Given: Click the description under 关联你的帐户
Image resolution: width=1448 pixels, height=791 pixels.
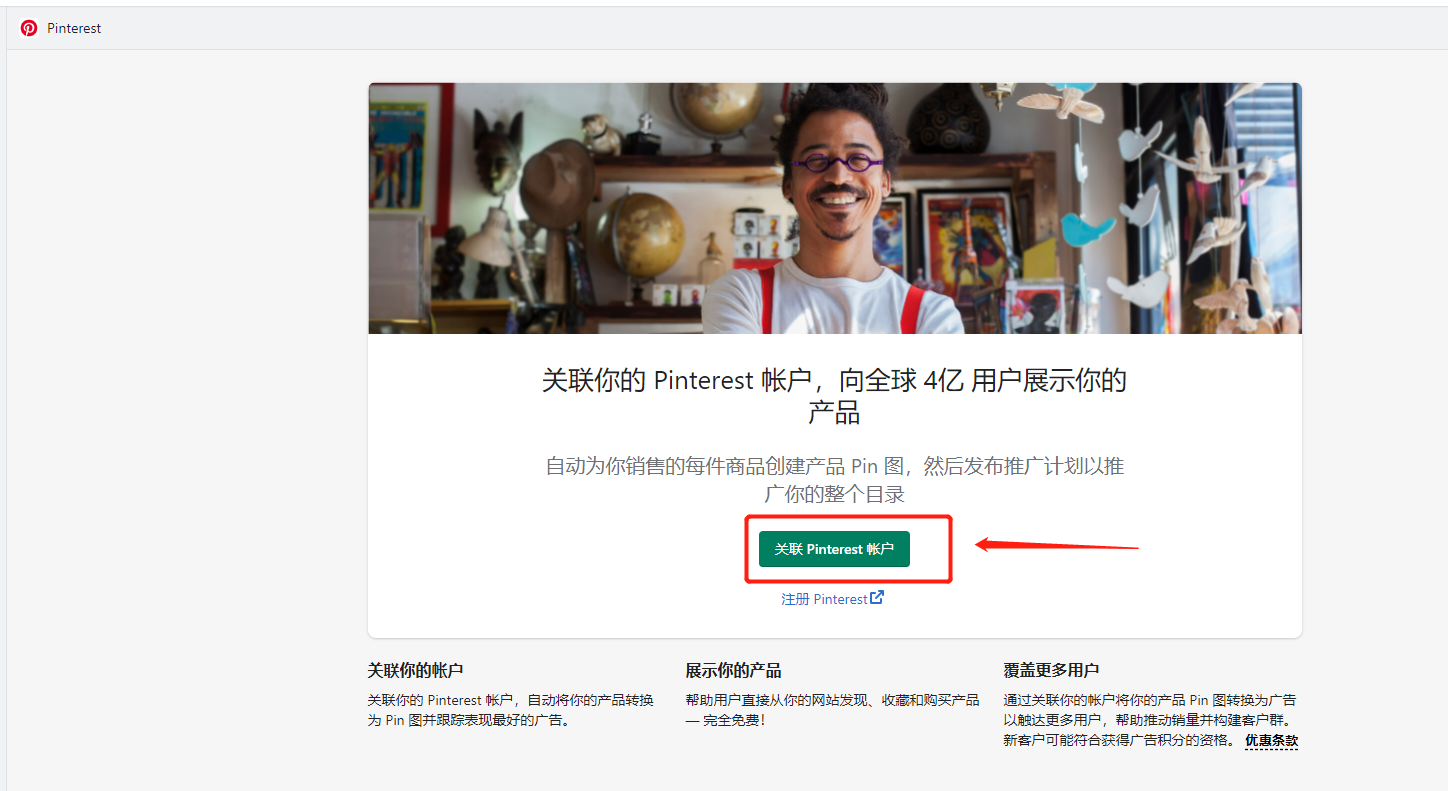Looking at the screenshot, I should tap(511, 710).
